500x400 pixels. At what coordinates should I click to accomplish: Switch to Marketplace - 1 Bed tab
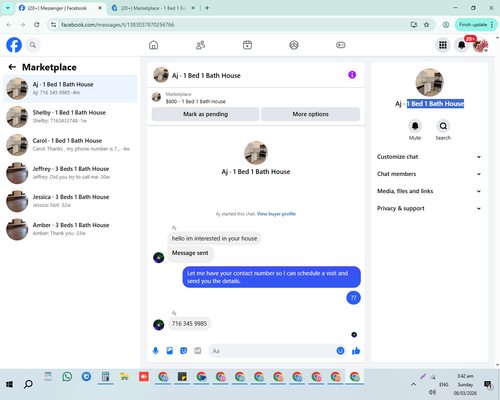(153, 8)
